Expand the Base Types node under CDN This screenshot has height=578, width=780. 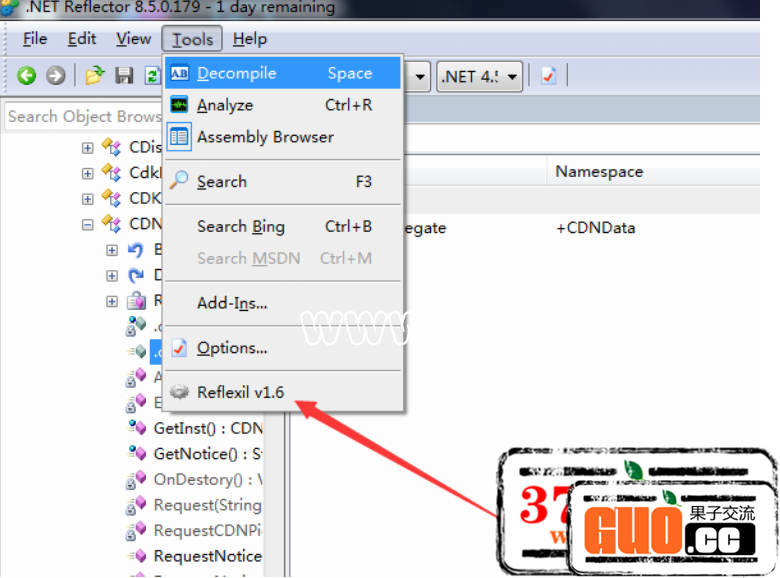(x=112, y=250)
